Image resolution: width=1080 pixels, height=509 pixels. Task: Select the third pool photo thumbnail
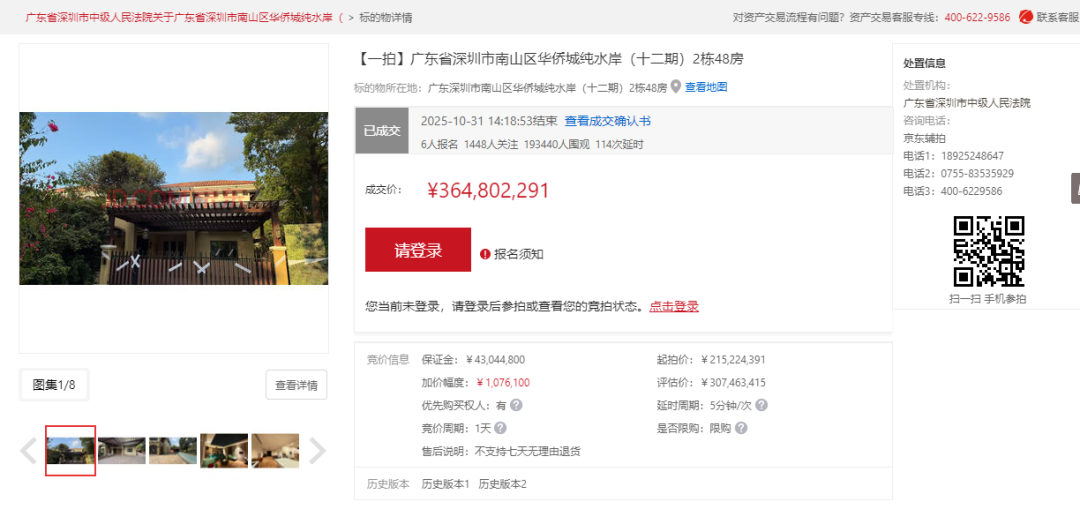click(173, 451)
